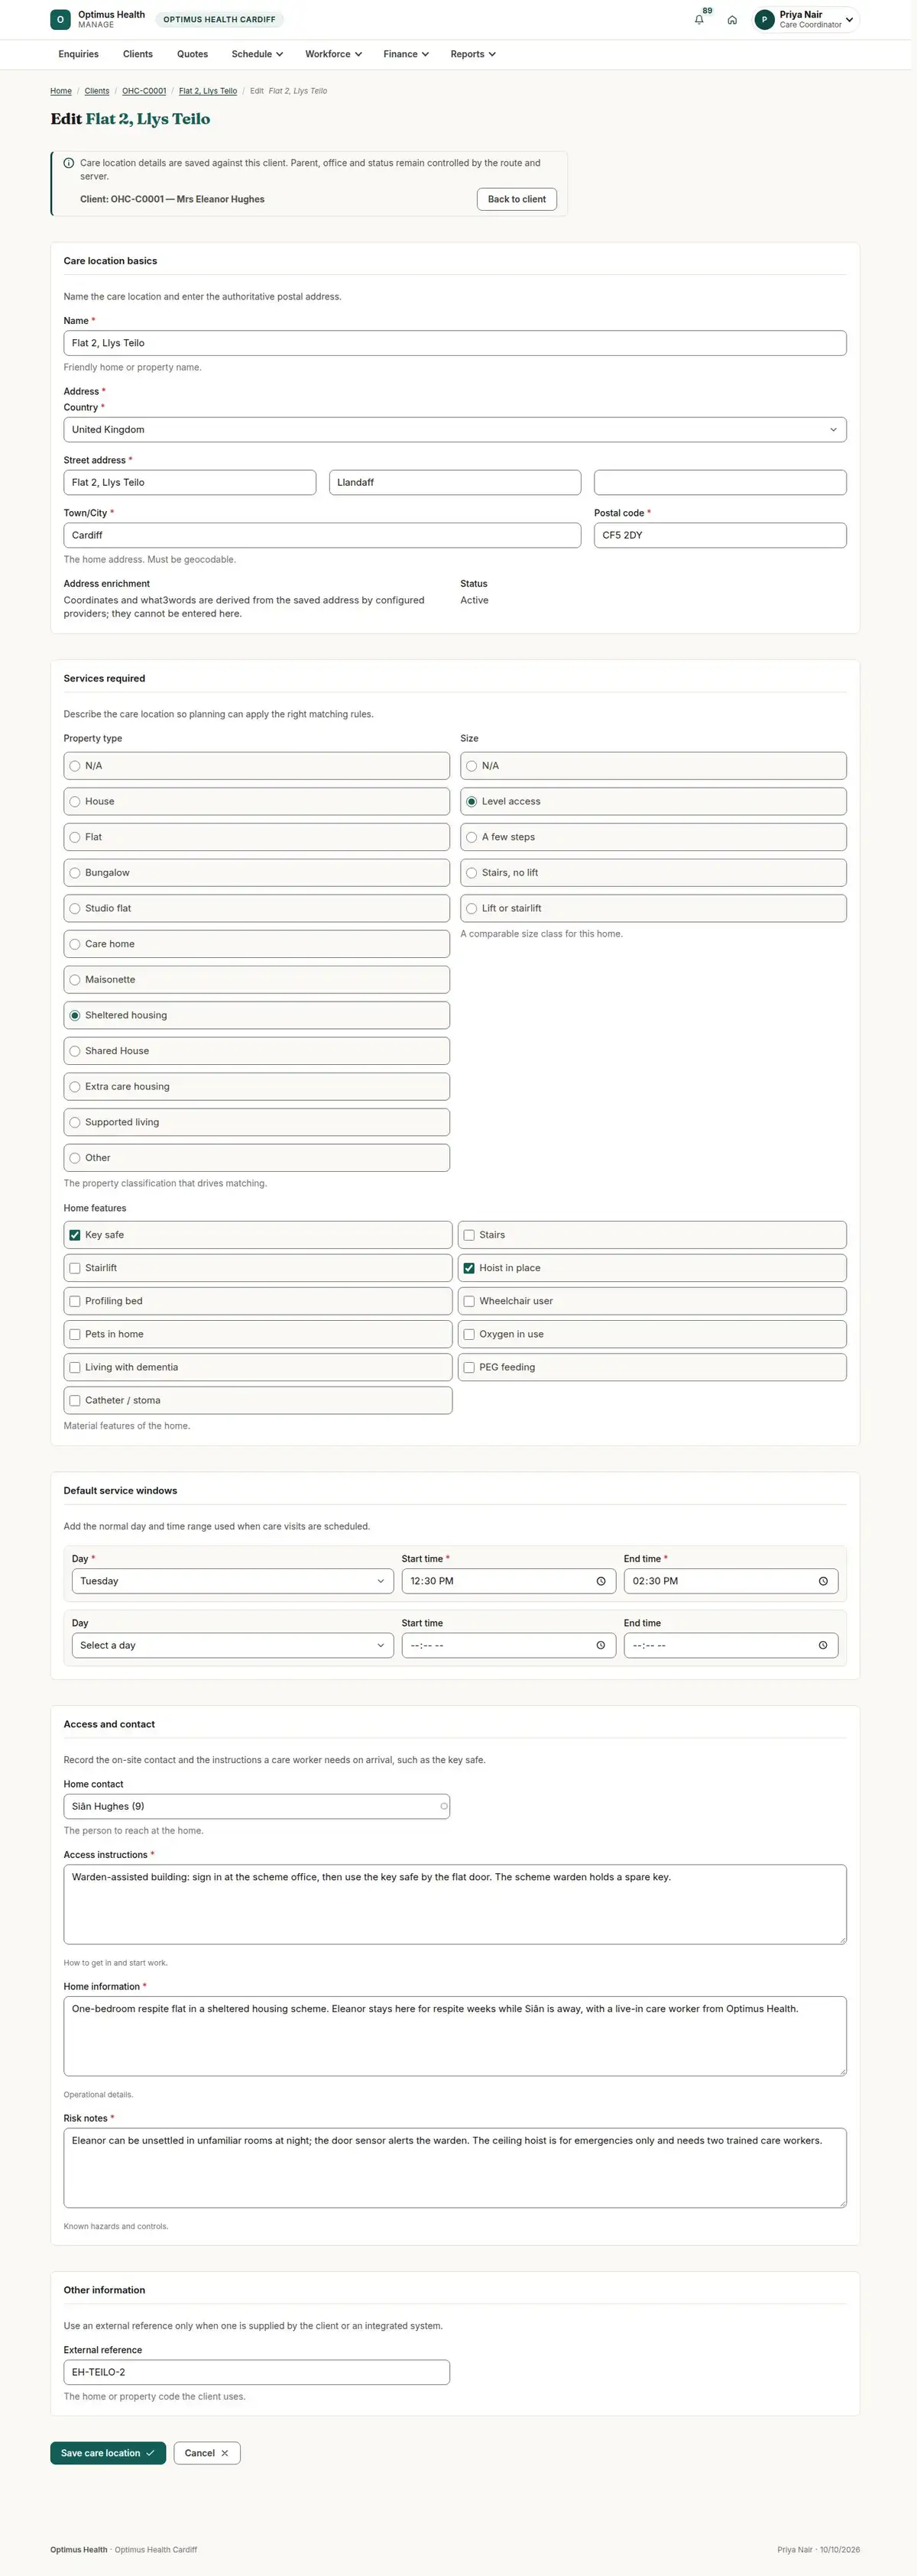Image resolution: width=917 pixels, height=2576 pixels.
Task: Click the Home contact field indicator icon
Action: (x=443, y=1806)
